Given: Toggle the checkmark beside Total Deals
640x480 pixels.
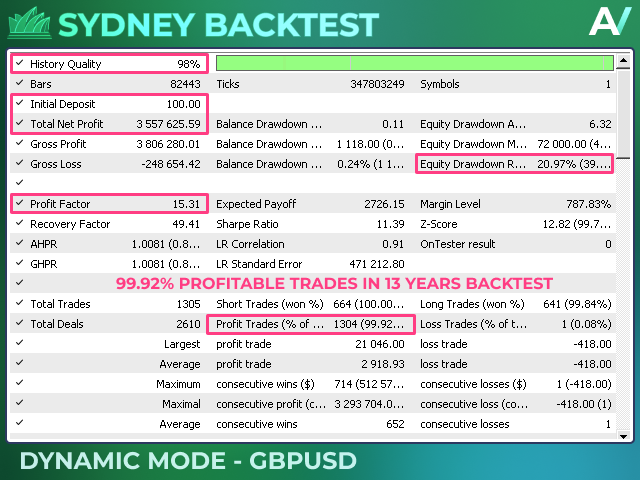Looking at the screenshot, I should click(19, 323).
